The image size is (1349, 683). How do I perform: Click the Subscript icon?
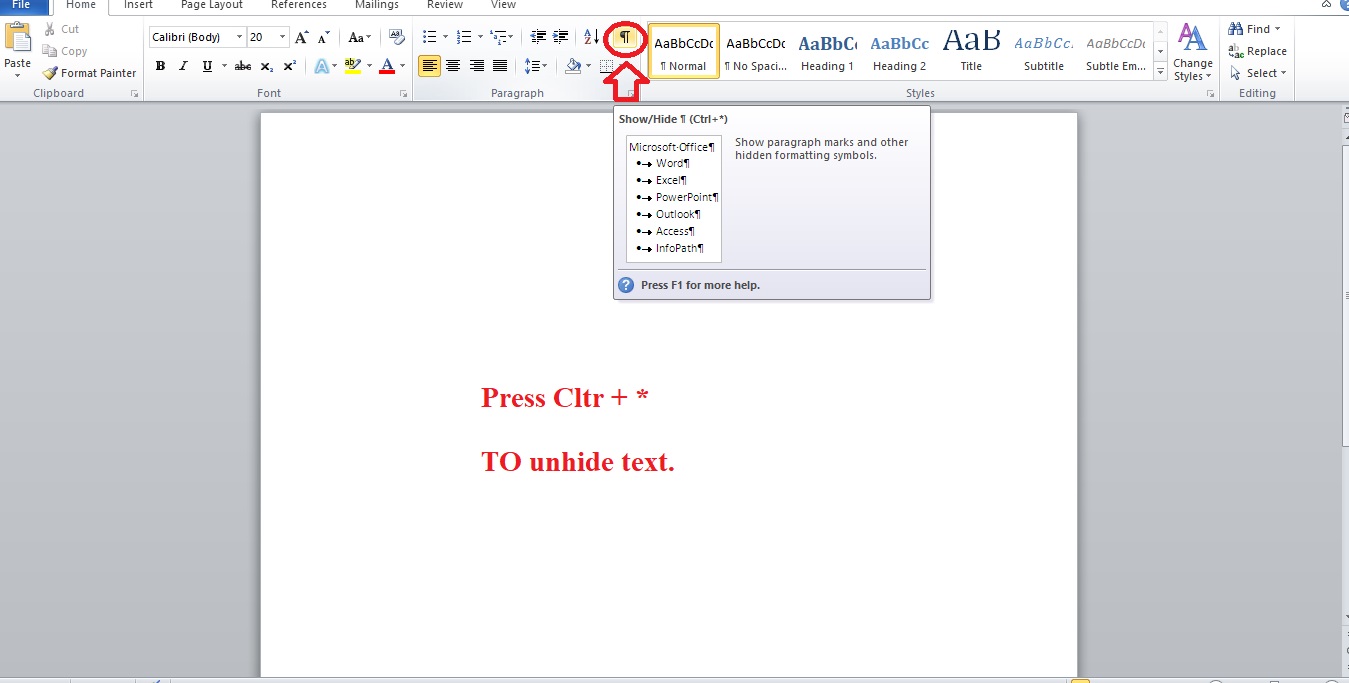click(x=266, y=66)
